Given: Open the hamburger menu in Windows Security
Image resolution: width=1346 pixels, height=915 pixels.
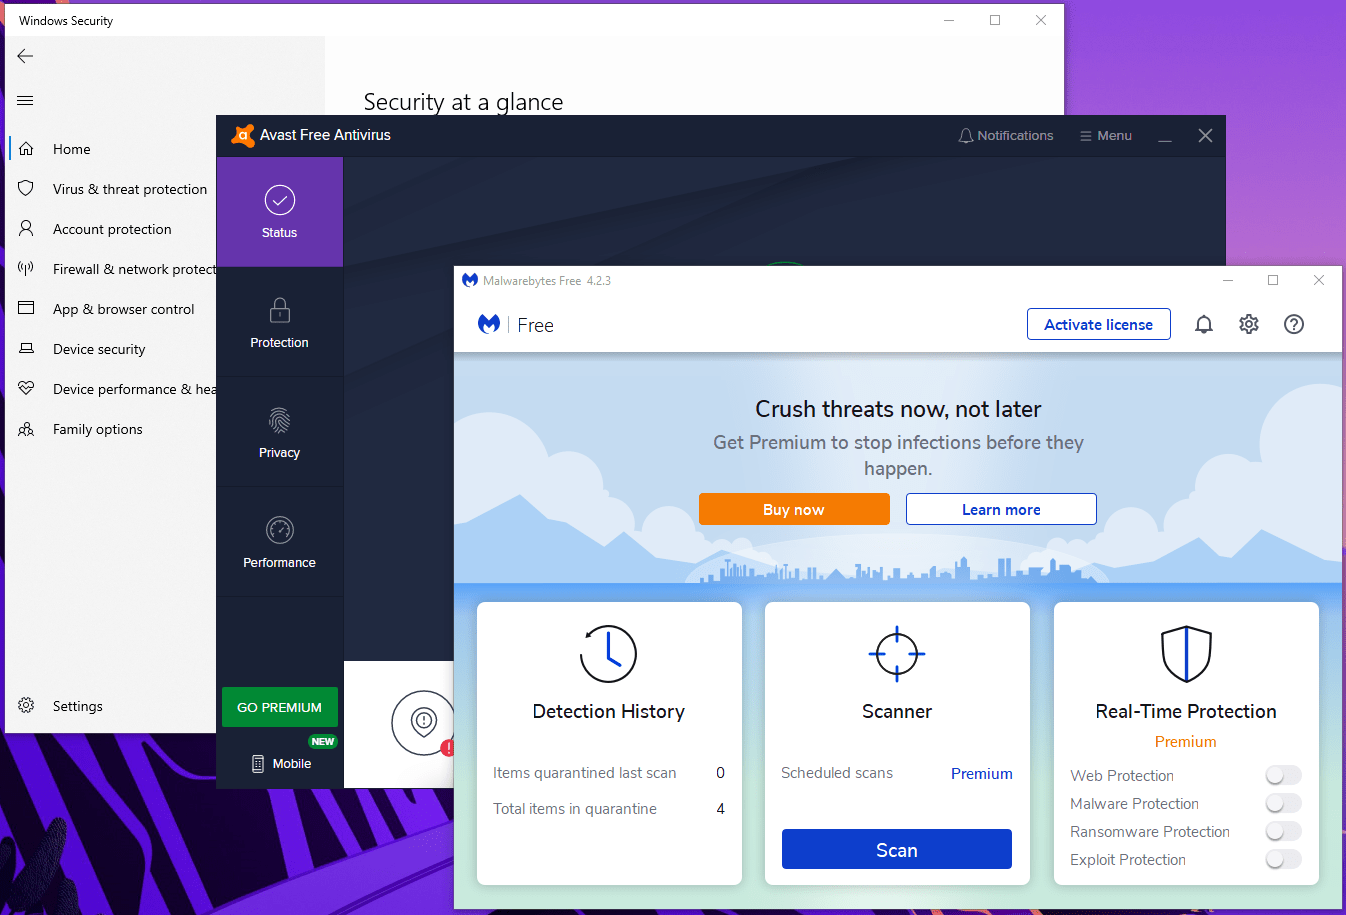Looking at the screenshot, I should point(26,100).
